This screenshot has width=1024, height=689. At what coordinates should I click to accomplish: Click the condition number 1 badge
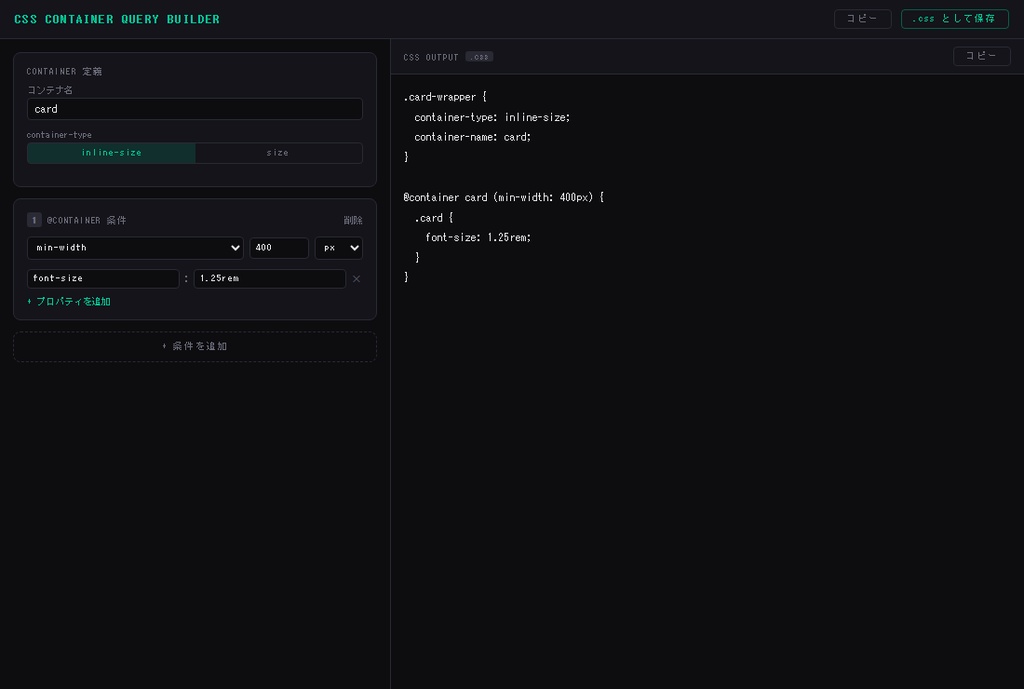34,220
